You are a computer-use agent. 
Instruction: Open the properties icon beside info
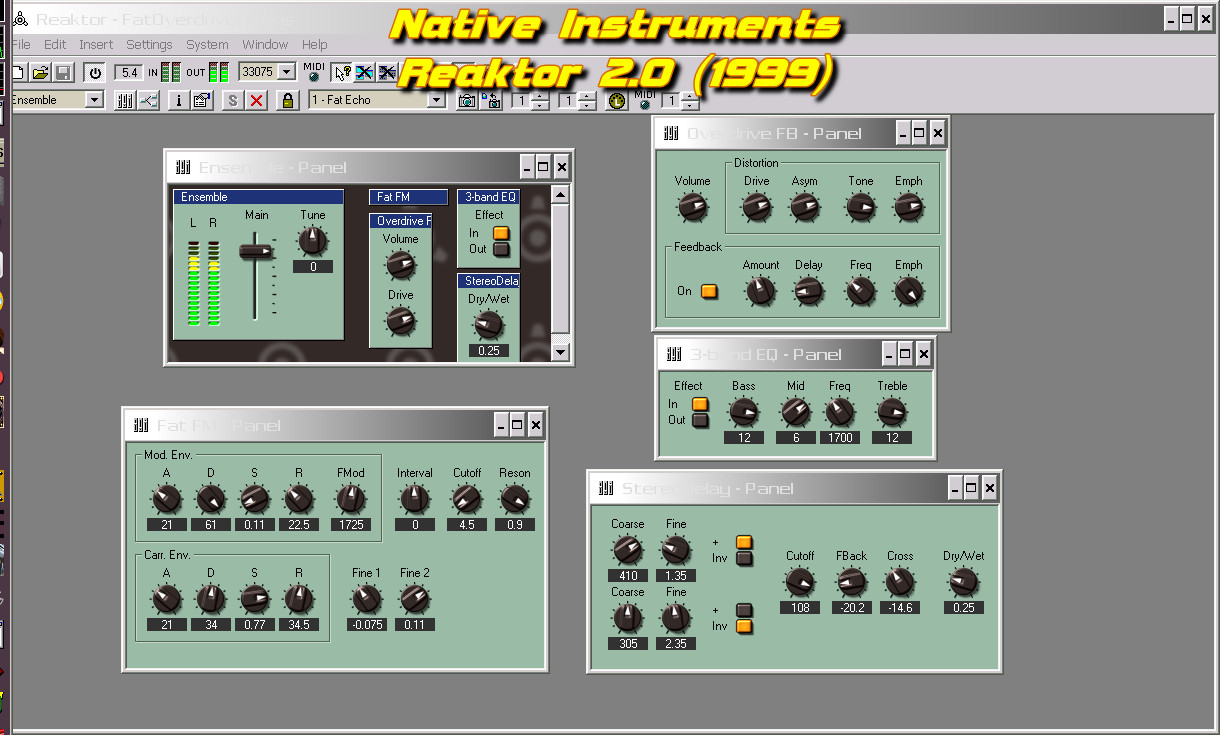click(202, 100)
